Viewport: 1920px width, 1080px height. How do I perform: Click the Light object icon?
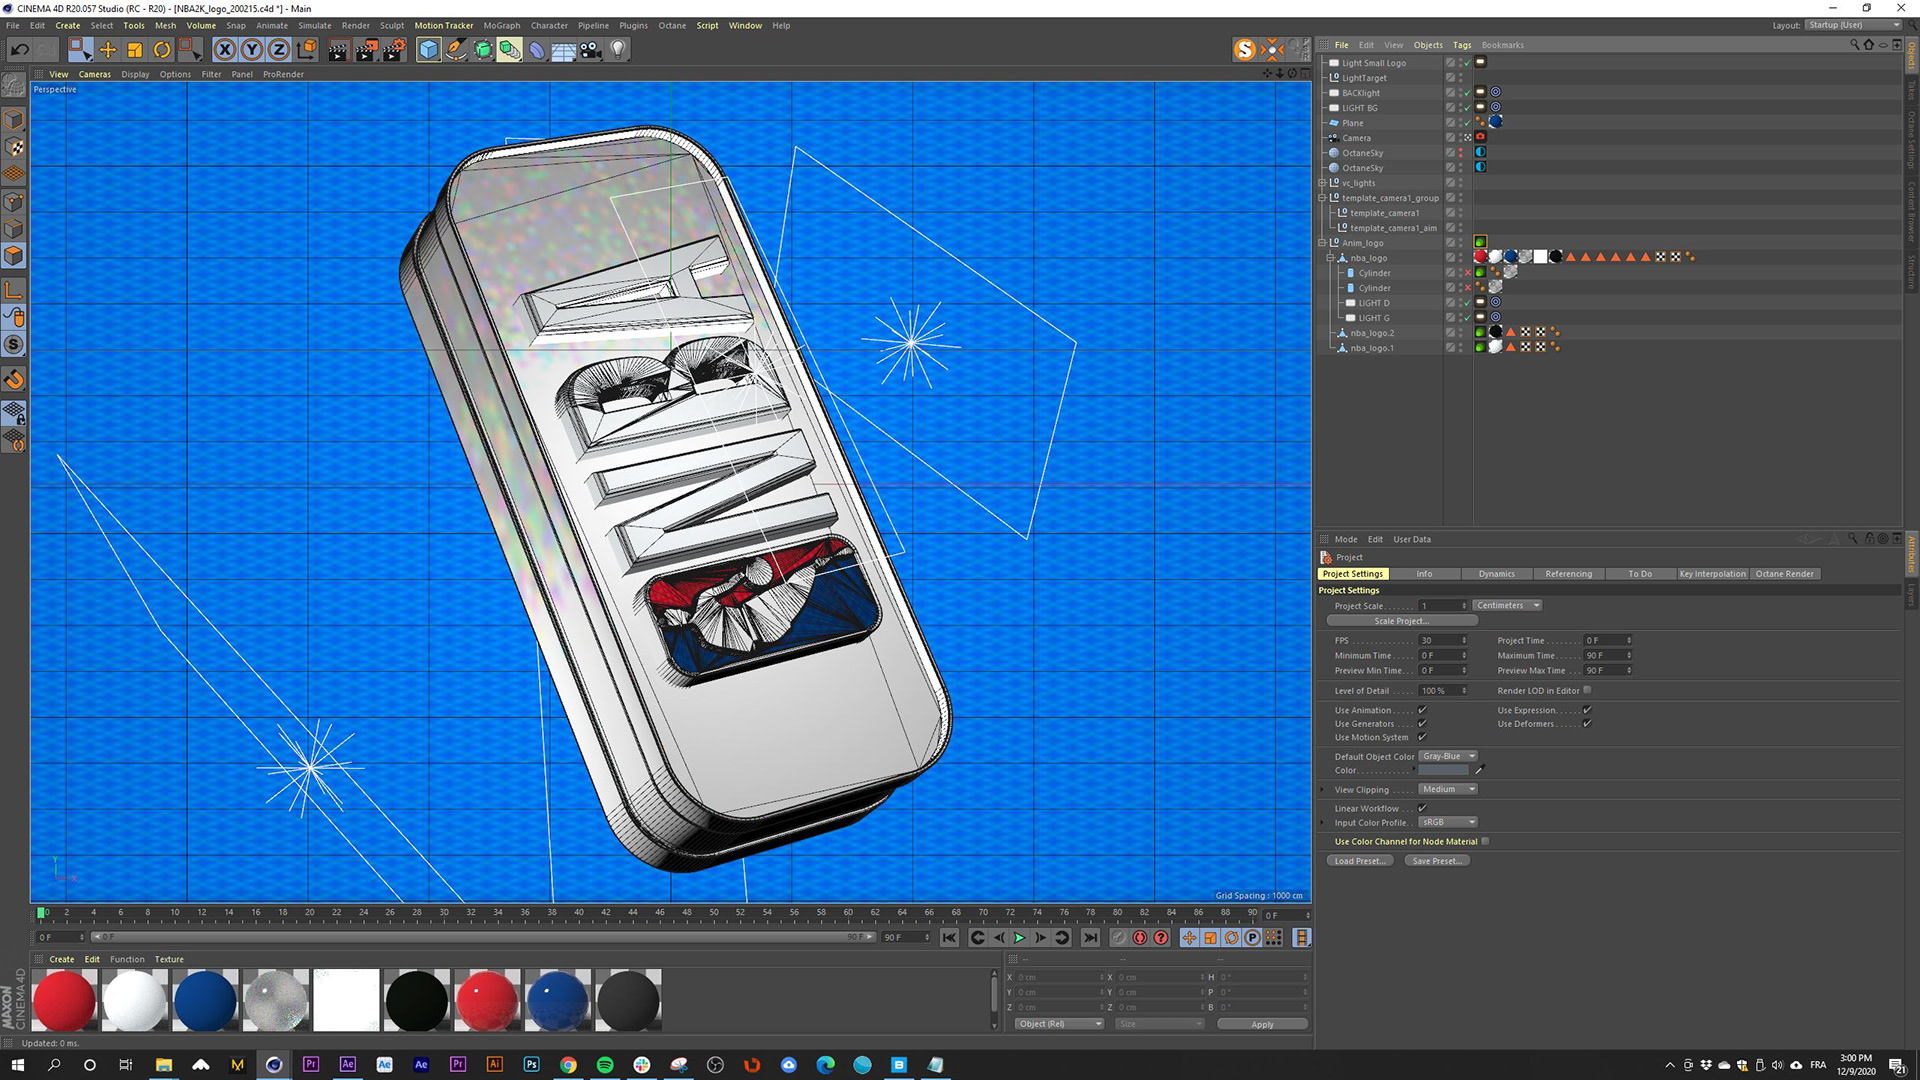(x=618, y=49)
